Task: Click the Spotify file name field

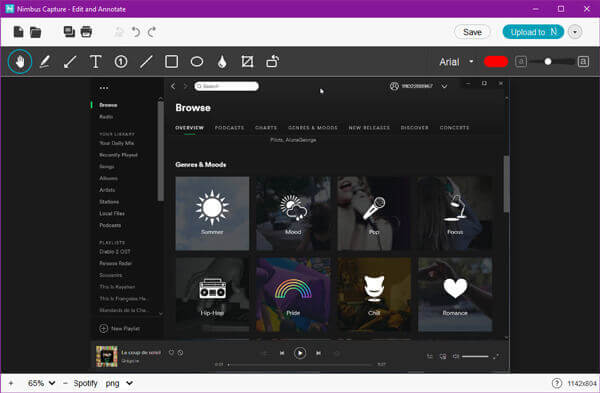Action: coord(86,383)
